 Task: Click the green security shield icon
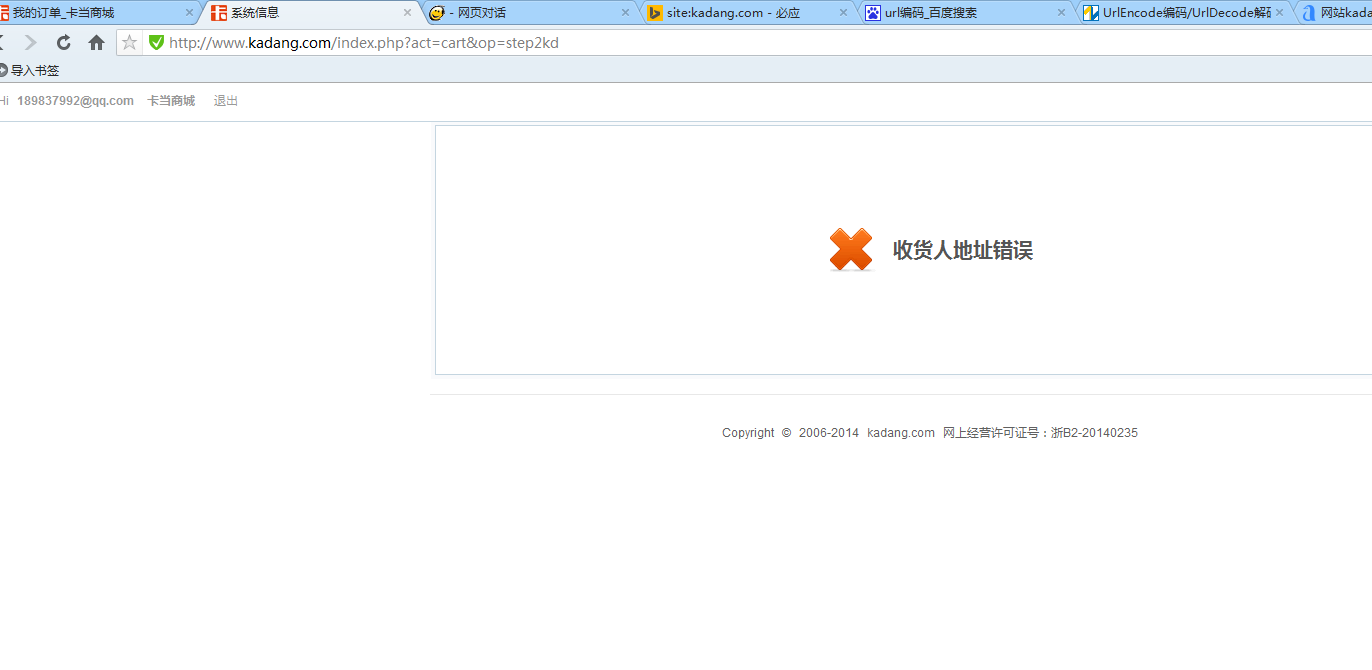[x=156, y=42]
